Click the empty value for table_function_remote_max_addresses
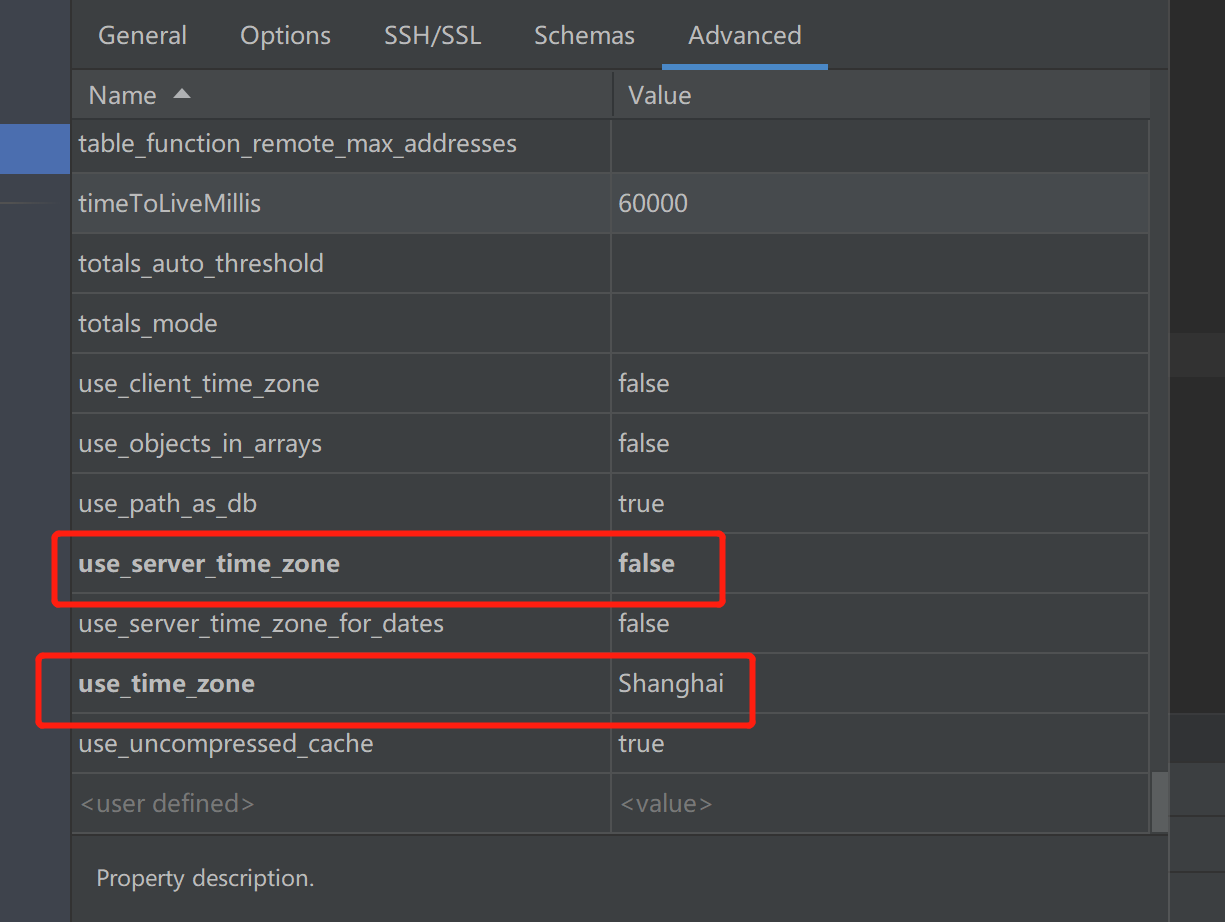Image resolution: width=1225 pixels, height=922 pixels. (880, 143)
